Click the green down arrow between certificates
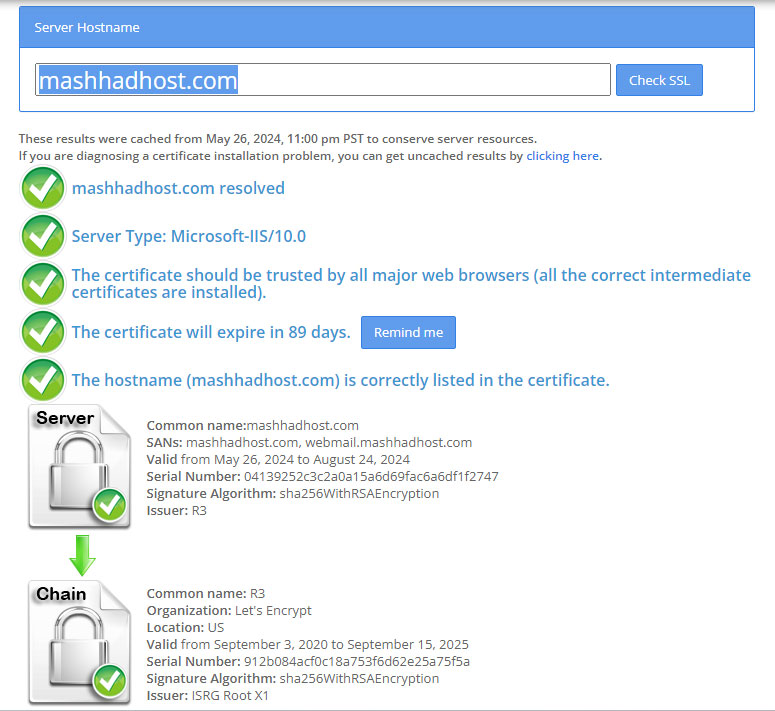The image size is (775, 711). click(x=82, y=555)
